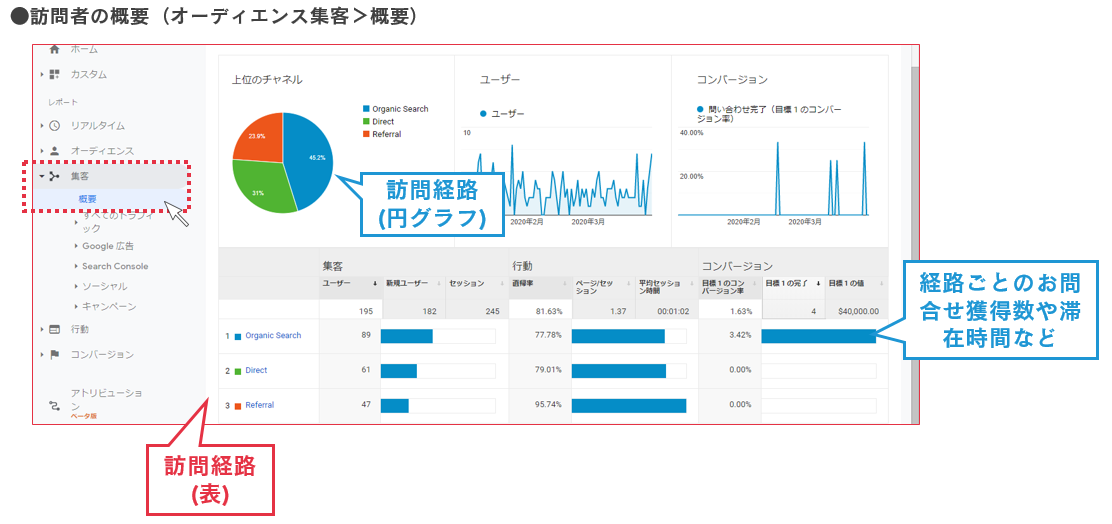Click the Organic Search link in table

pyautogui.click(x=273, y=335)
